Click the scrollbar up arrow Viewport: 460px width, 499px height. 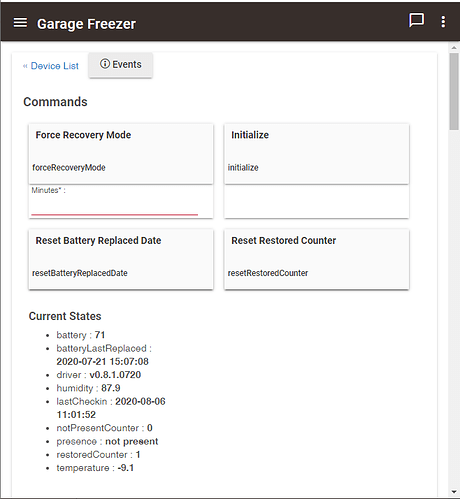[454, 48]
